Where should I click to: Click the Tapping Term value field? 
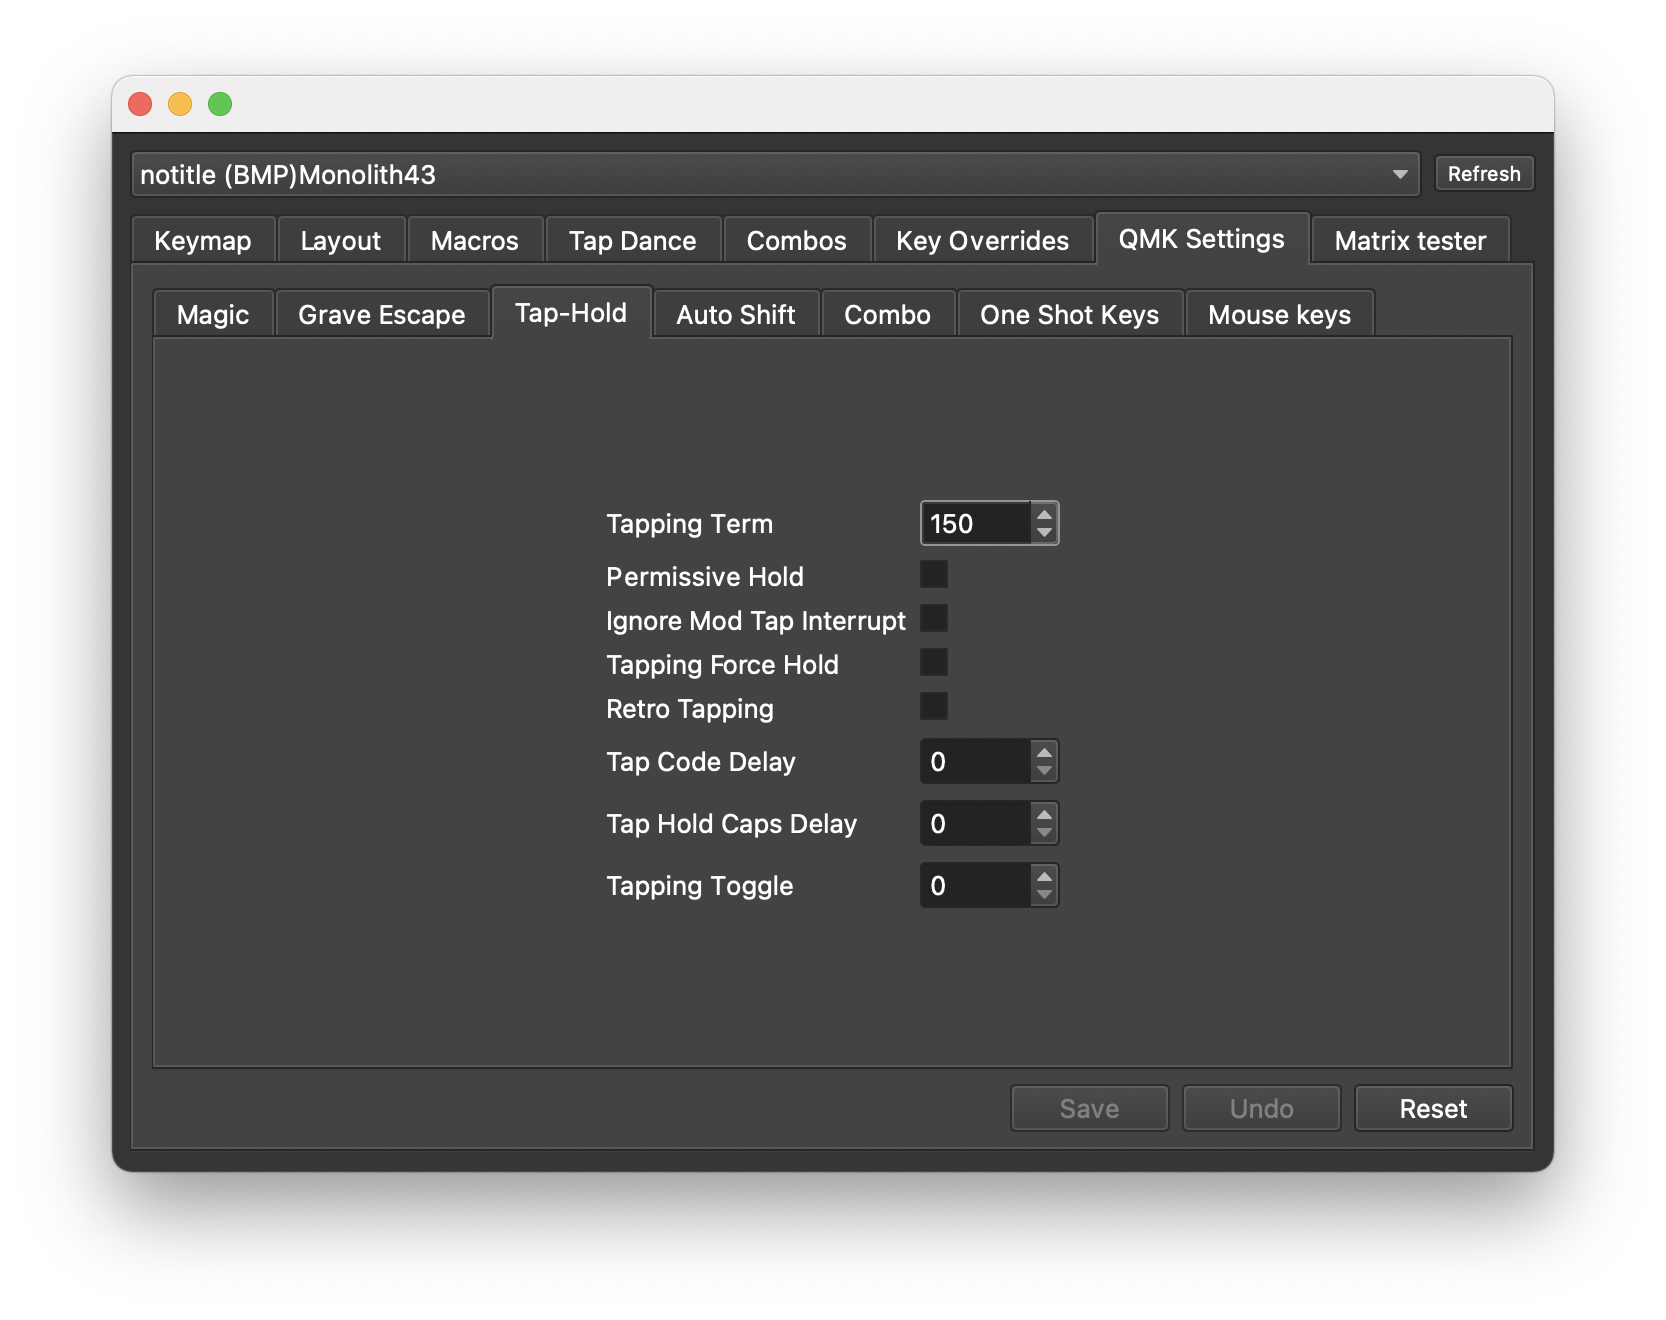[x=975, y=524]
